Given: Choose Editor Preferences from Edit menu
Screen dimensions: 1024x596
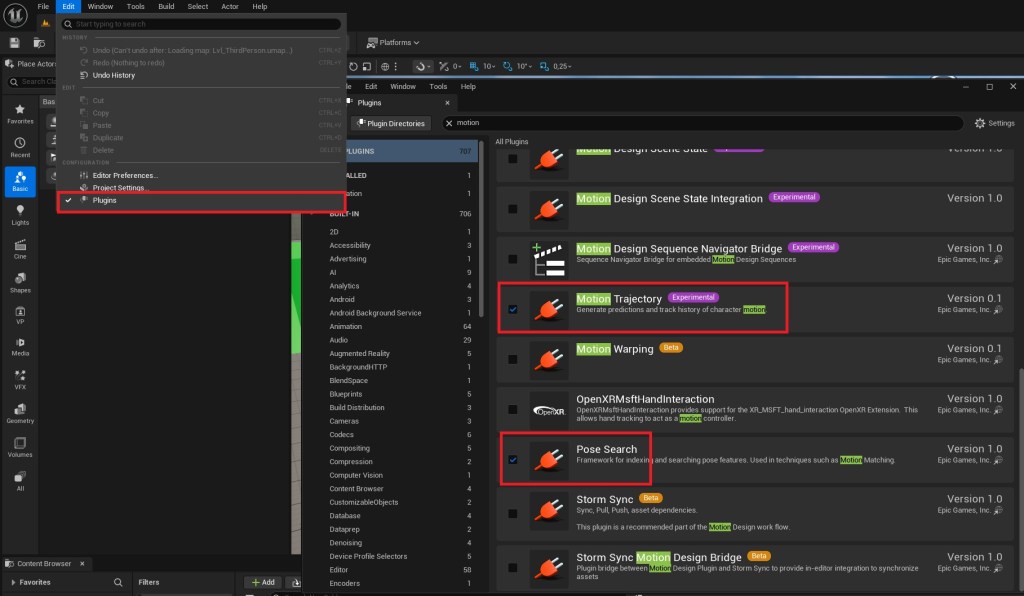Looking at the screenshot, I should click(x=125, y=175).
